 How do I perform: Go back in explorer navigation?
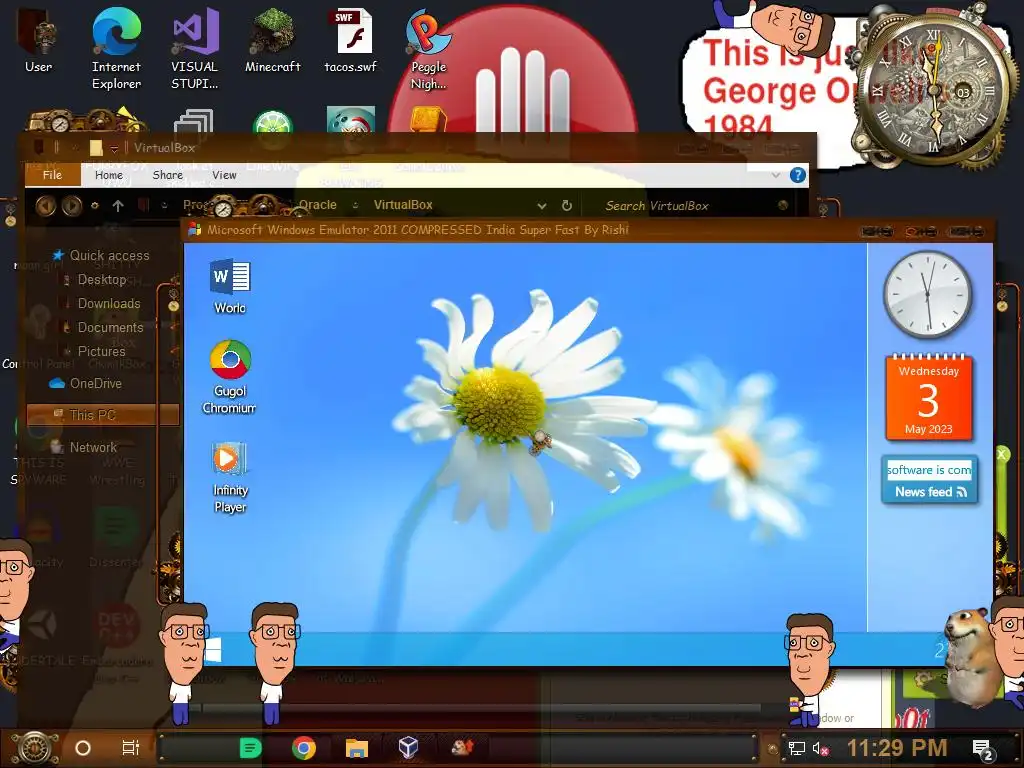click(x=45, y=206)
